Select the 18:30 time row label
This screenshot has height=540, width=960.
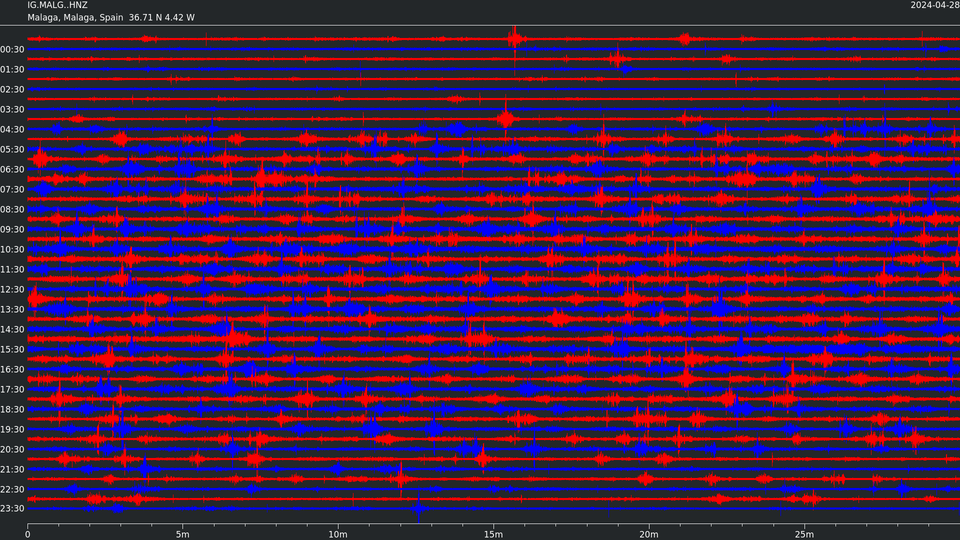click(12, 410)
